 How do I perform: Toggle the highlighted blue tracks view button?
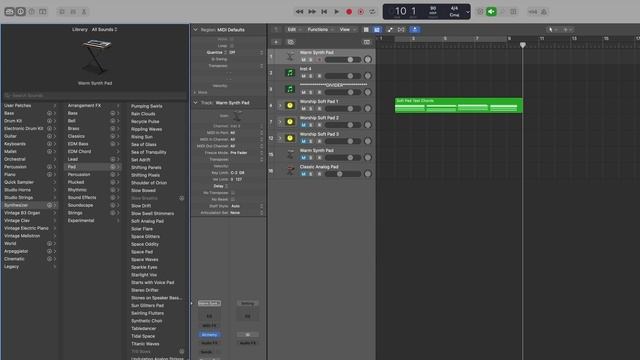[377, 29]
